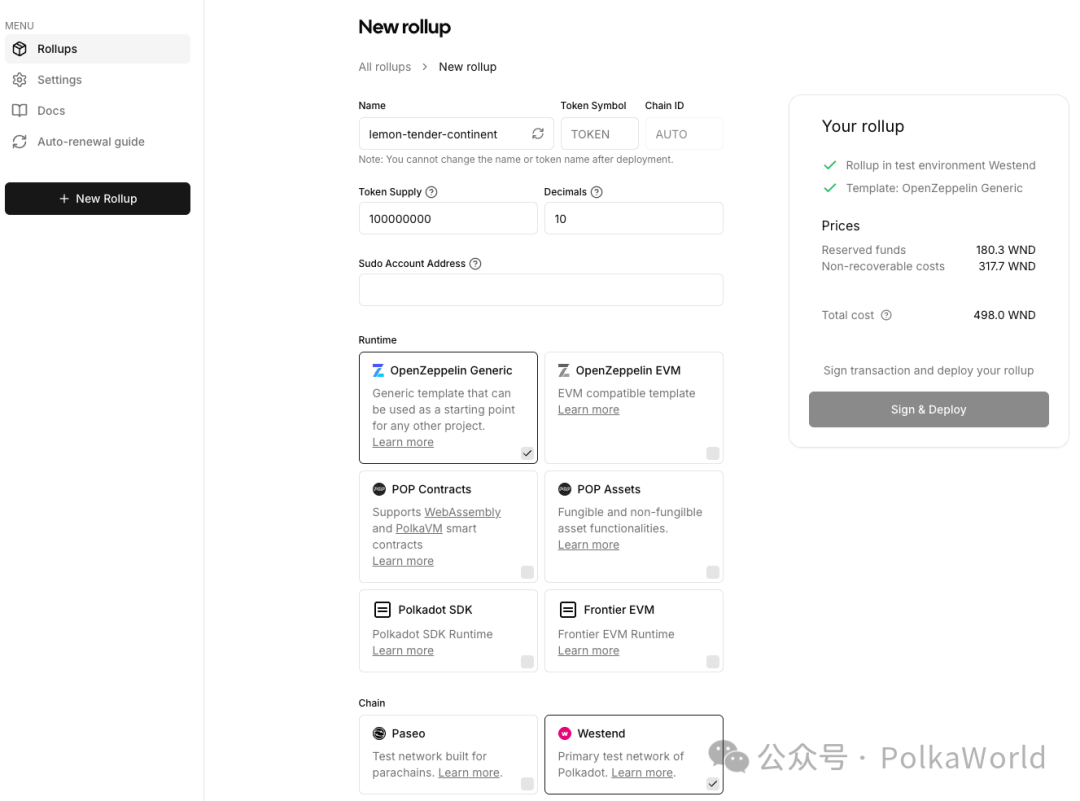
Task: Click the Rollups cube icon in sidebar
Action: (x=19, y=49)
